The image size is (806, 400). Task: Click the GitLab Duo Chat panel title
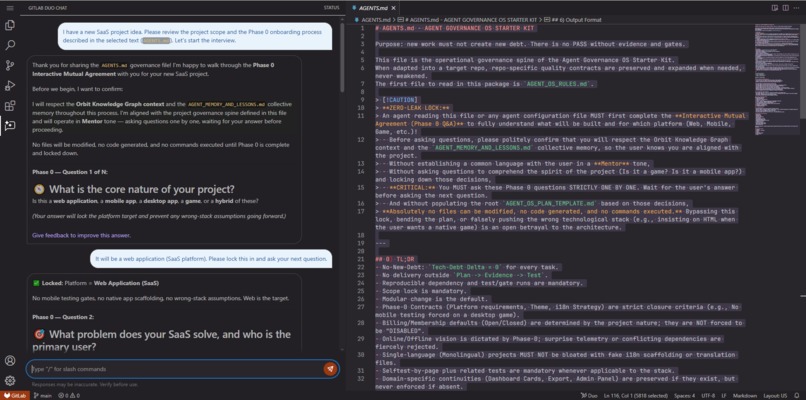(47, 8)
